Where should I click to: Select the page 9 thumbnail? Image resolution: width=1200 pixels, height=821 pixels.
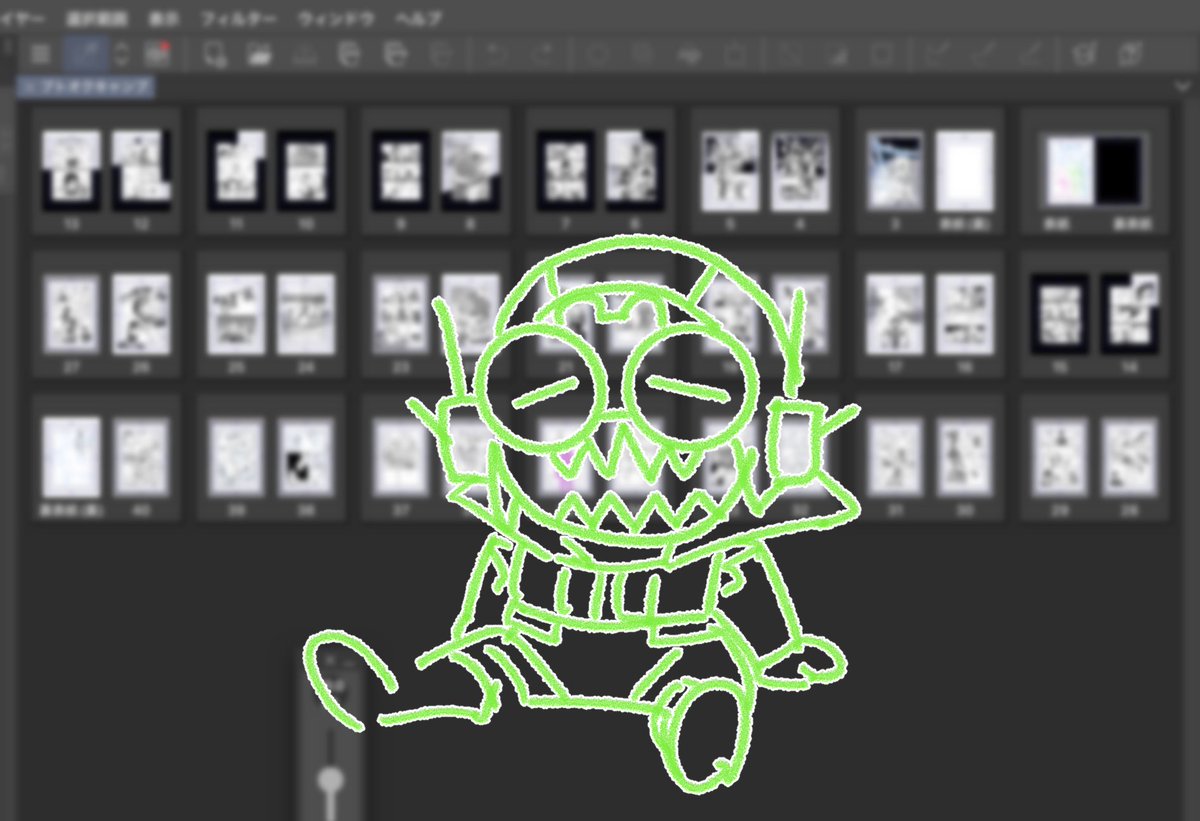pos(401,172)
